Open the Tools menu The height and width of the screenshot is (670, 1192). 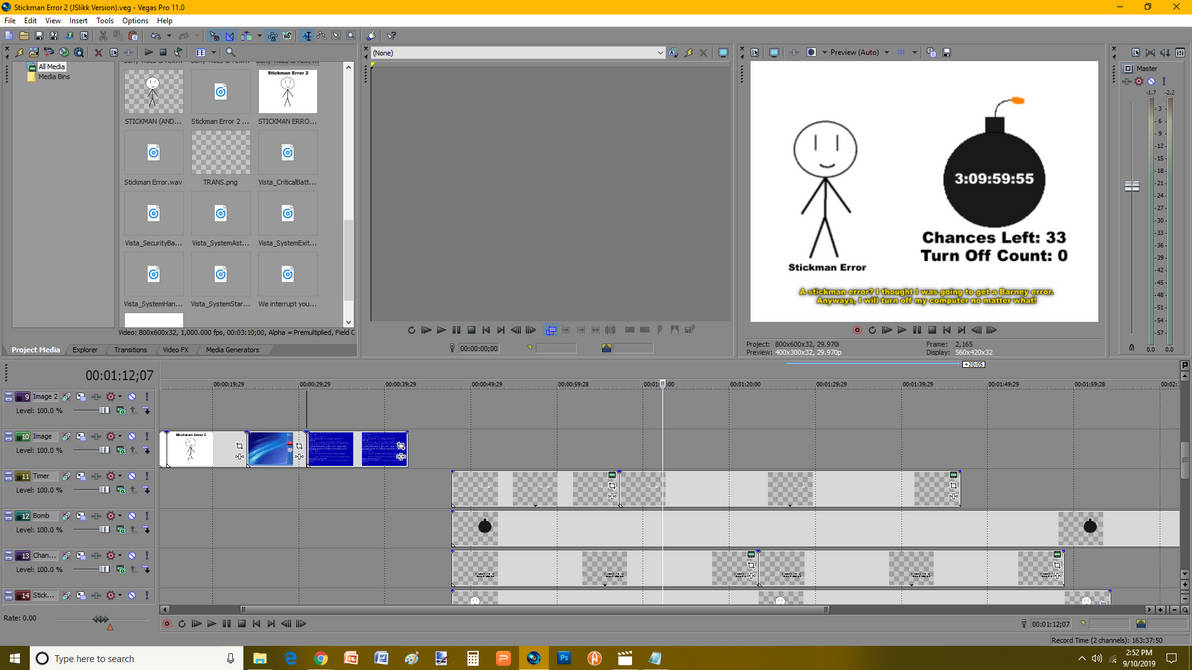point(105,21)
